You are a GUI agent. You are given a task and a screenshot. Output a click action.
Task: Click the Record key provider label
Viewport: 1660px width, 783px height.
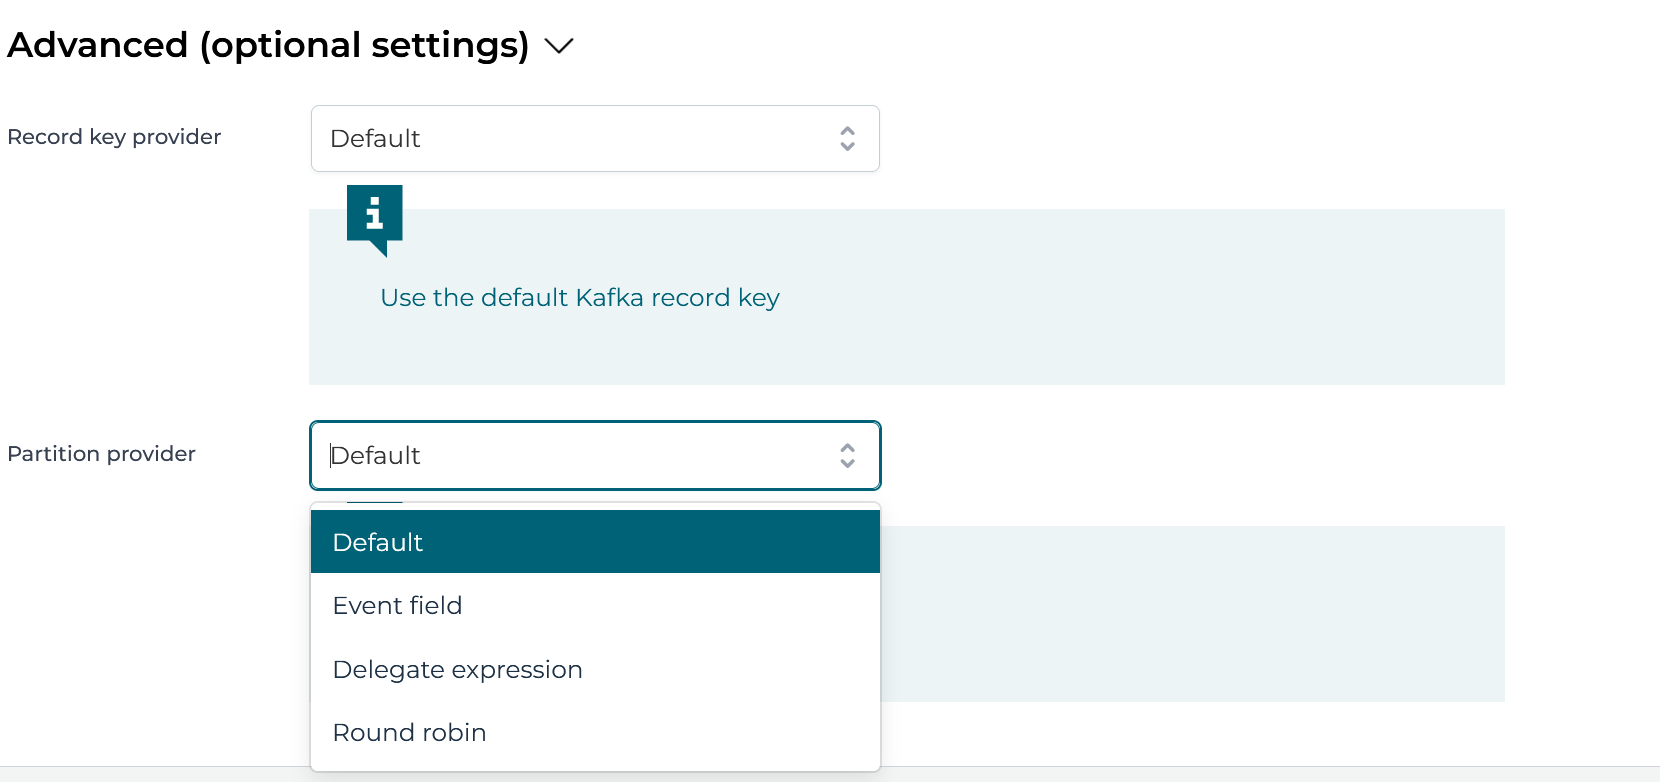(113, 137)
